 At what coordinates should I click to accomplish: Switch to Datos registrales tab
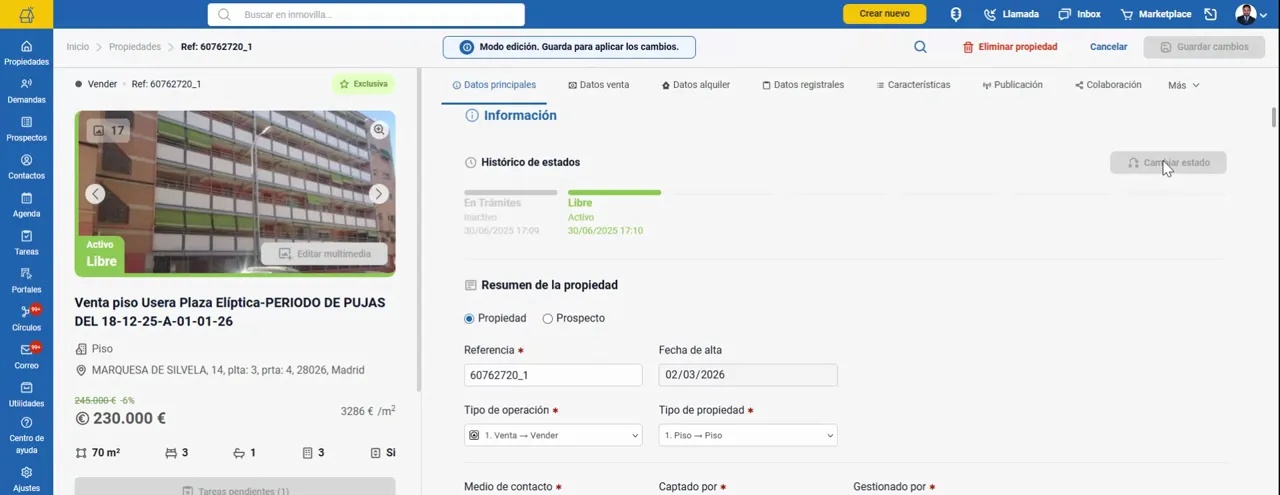coord(803,85)
